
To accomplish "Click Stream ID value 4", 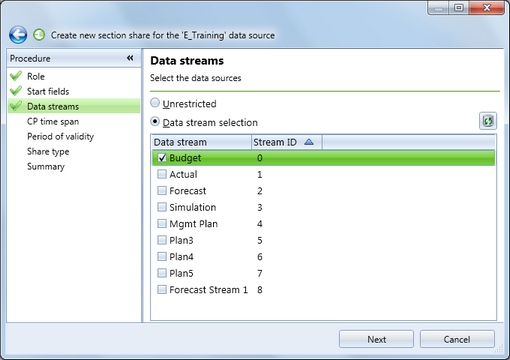I will [260, 224].
